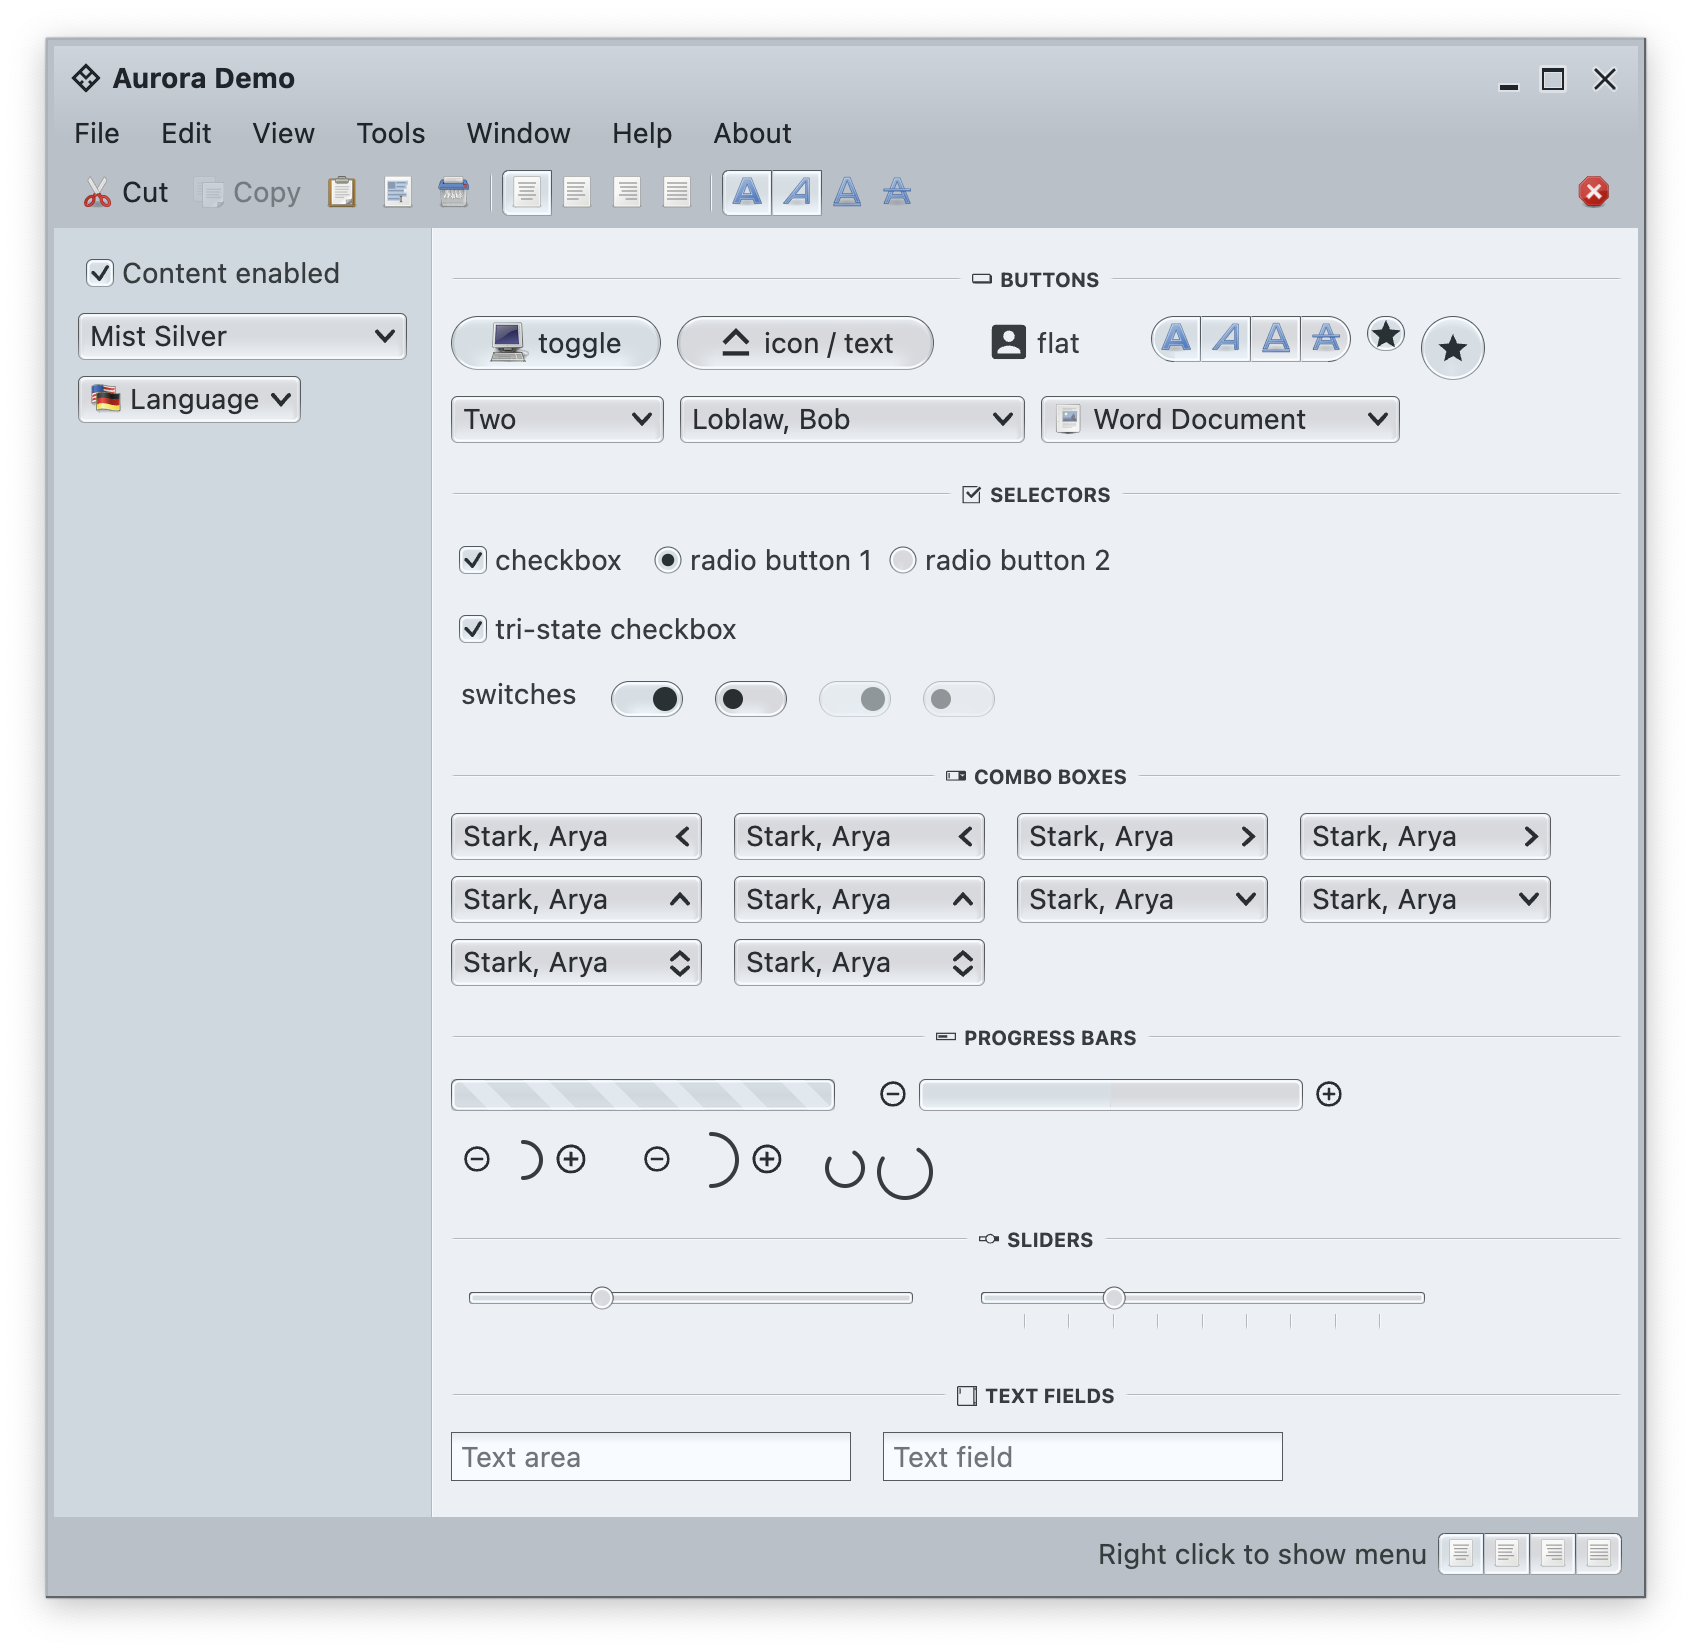Turn off the first enabled switch
Viewport: 1692px width, 1652px height.
click(x=647, y=699)
